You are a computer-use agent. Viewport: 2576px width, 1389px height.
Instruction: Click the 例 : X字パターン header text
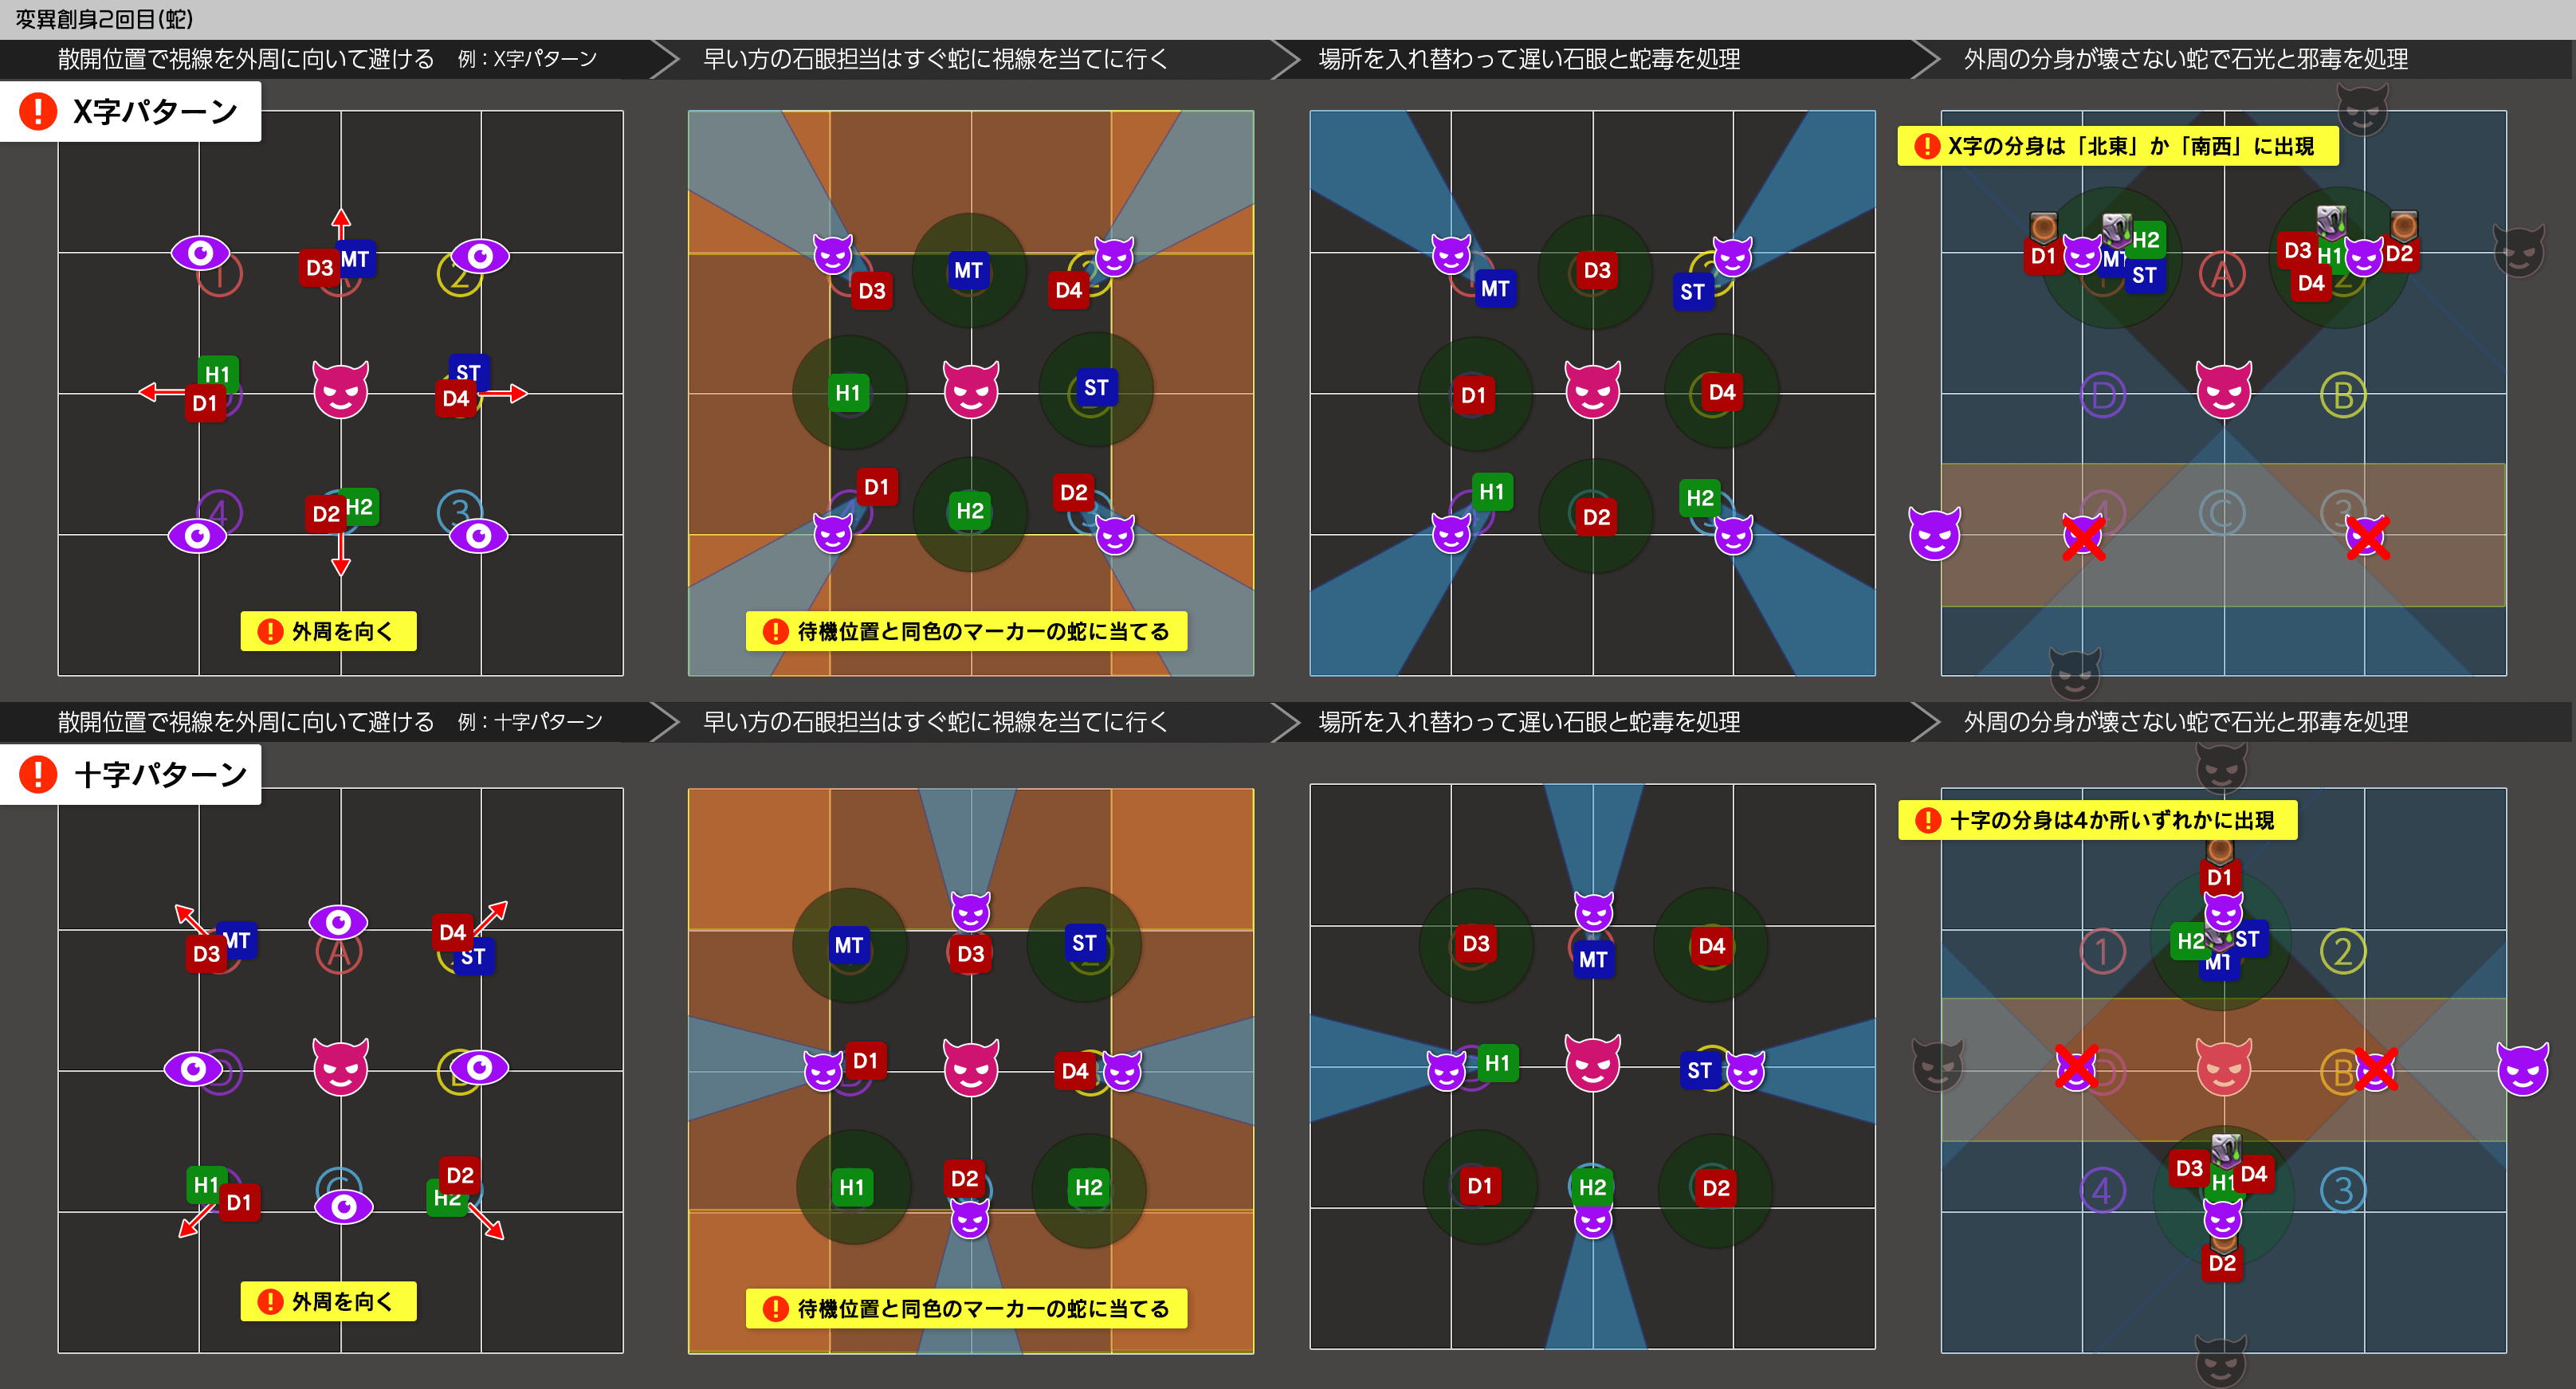[x=527, y=59]
